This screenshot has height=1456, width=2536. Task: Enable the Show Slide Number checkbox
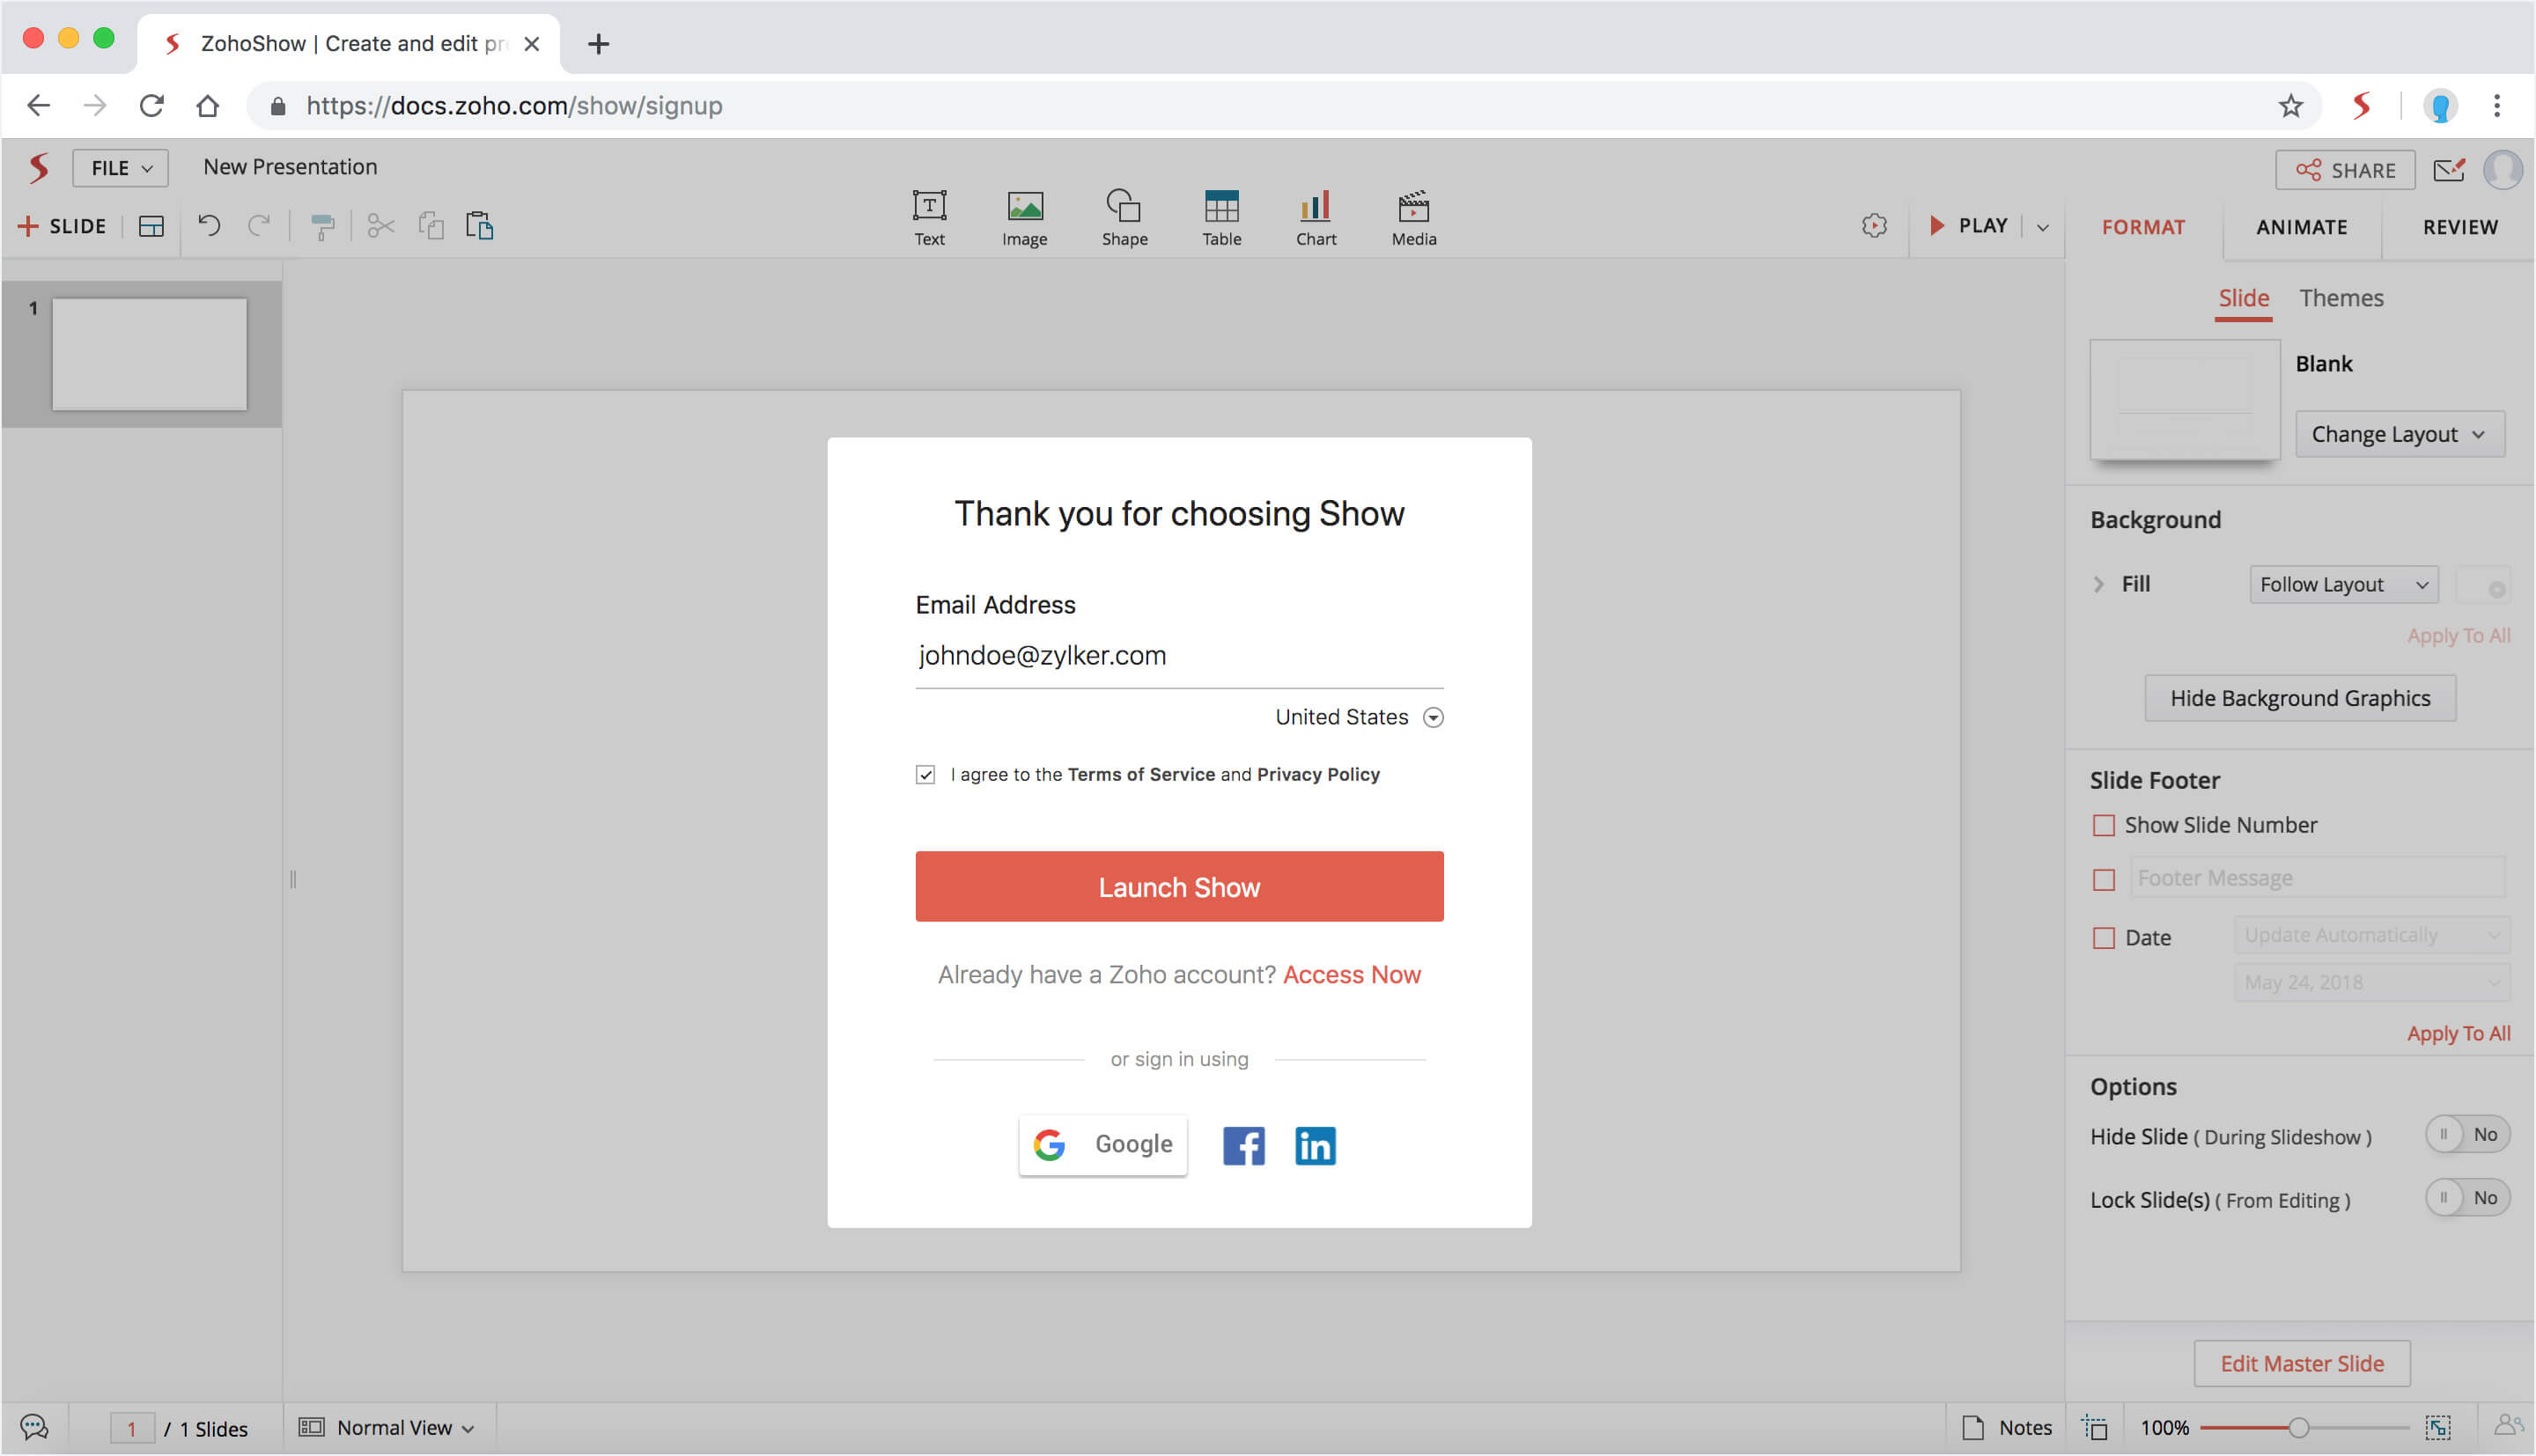click(x=2104, y=826)
